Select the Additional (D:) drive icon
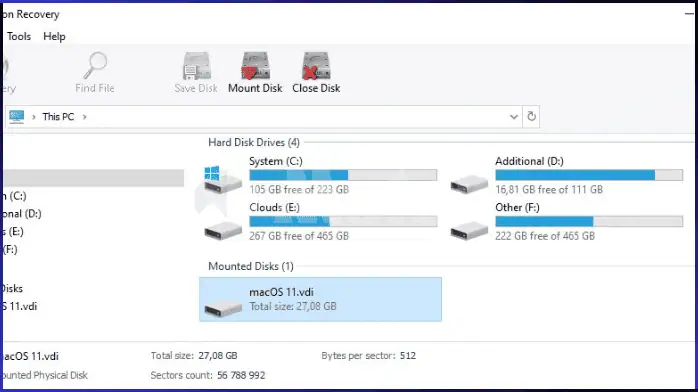This screenshot has height=392, width=698. 469,184
